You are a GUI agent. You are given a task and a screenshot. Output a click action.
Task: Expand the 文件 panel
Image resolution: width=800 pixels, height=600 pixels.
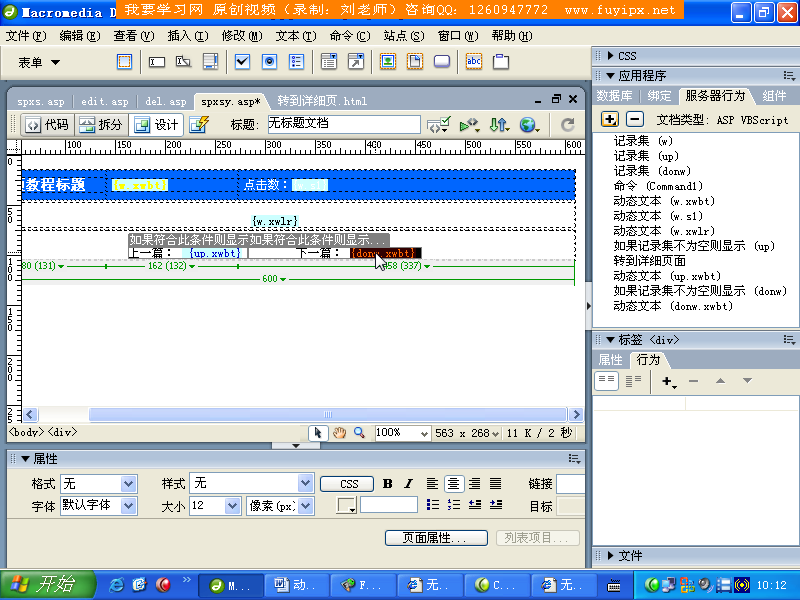click(x=610, y=556)
